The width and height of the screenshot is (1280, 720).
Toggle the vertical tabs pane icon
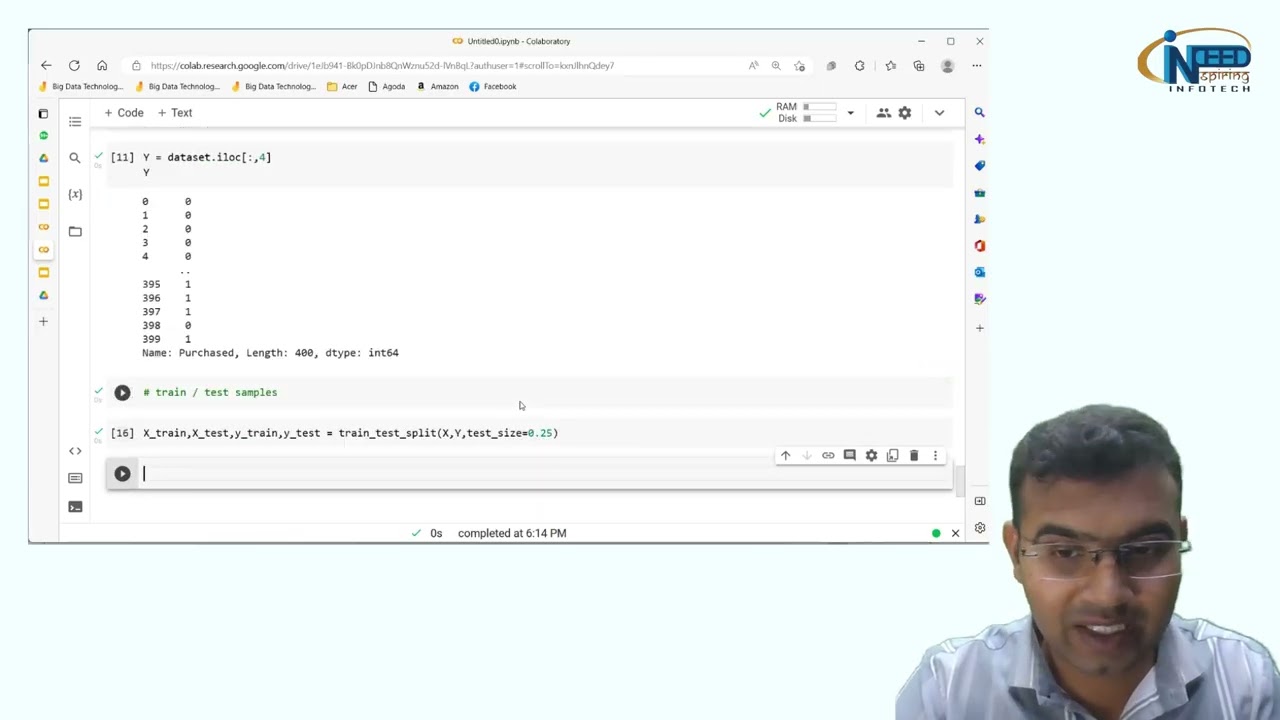[43, 113]
